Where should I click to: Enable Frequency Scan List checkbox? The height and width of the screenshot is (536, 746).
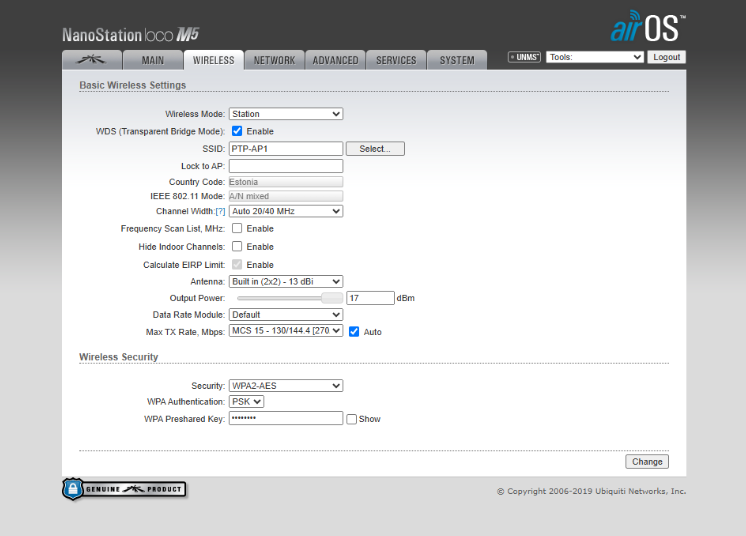(237, 229)
